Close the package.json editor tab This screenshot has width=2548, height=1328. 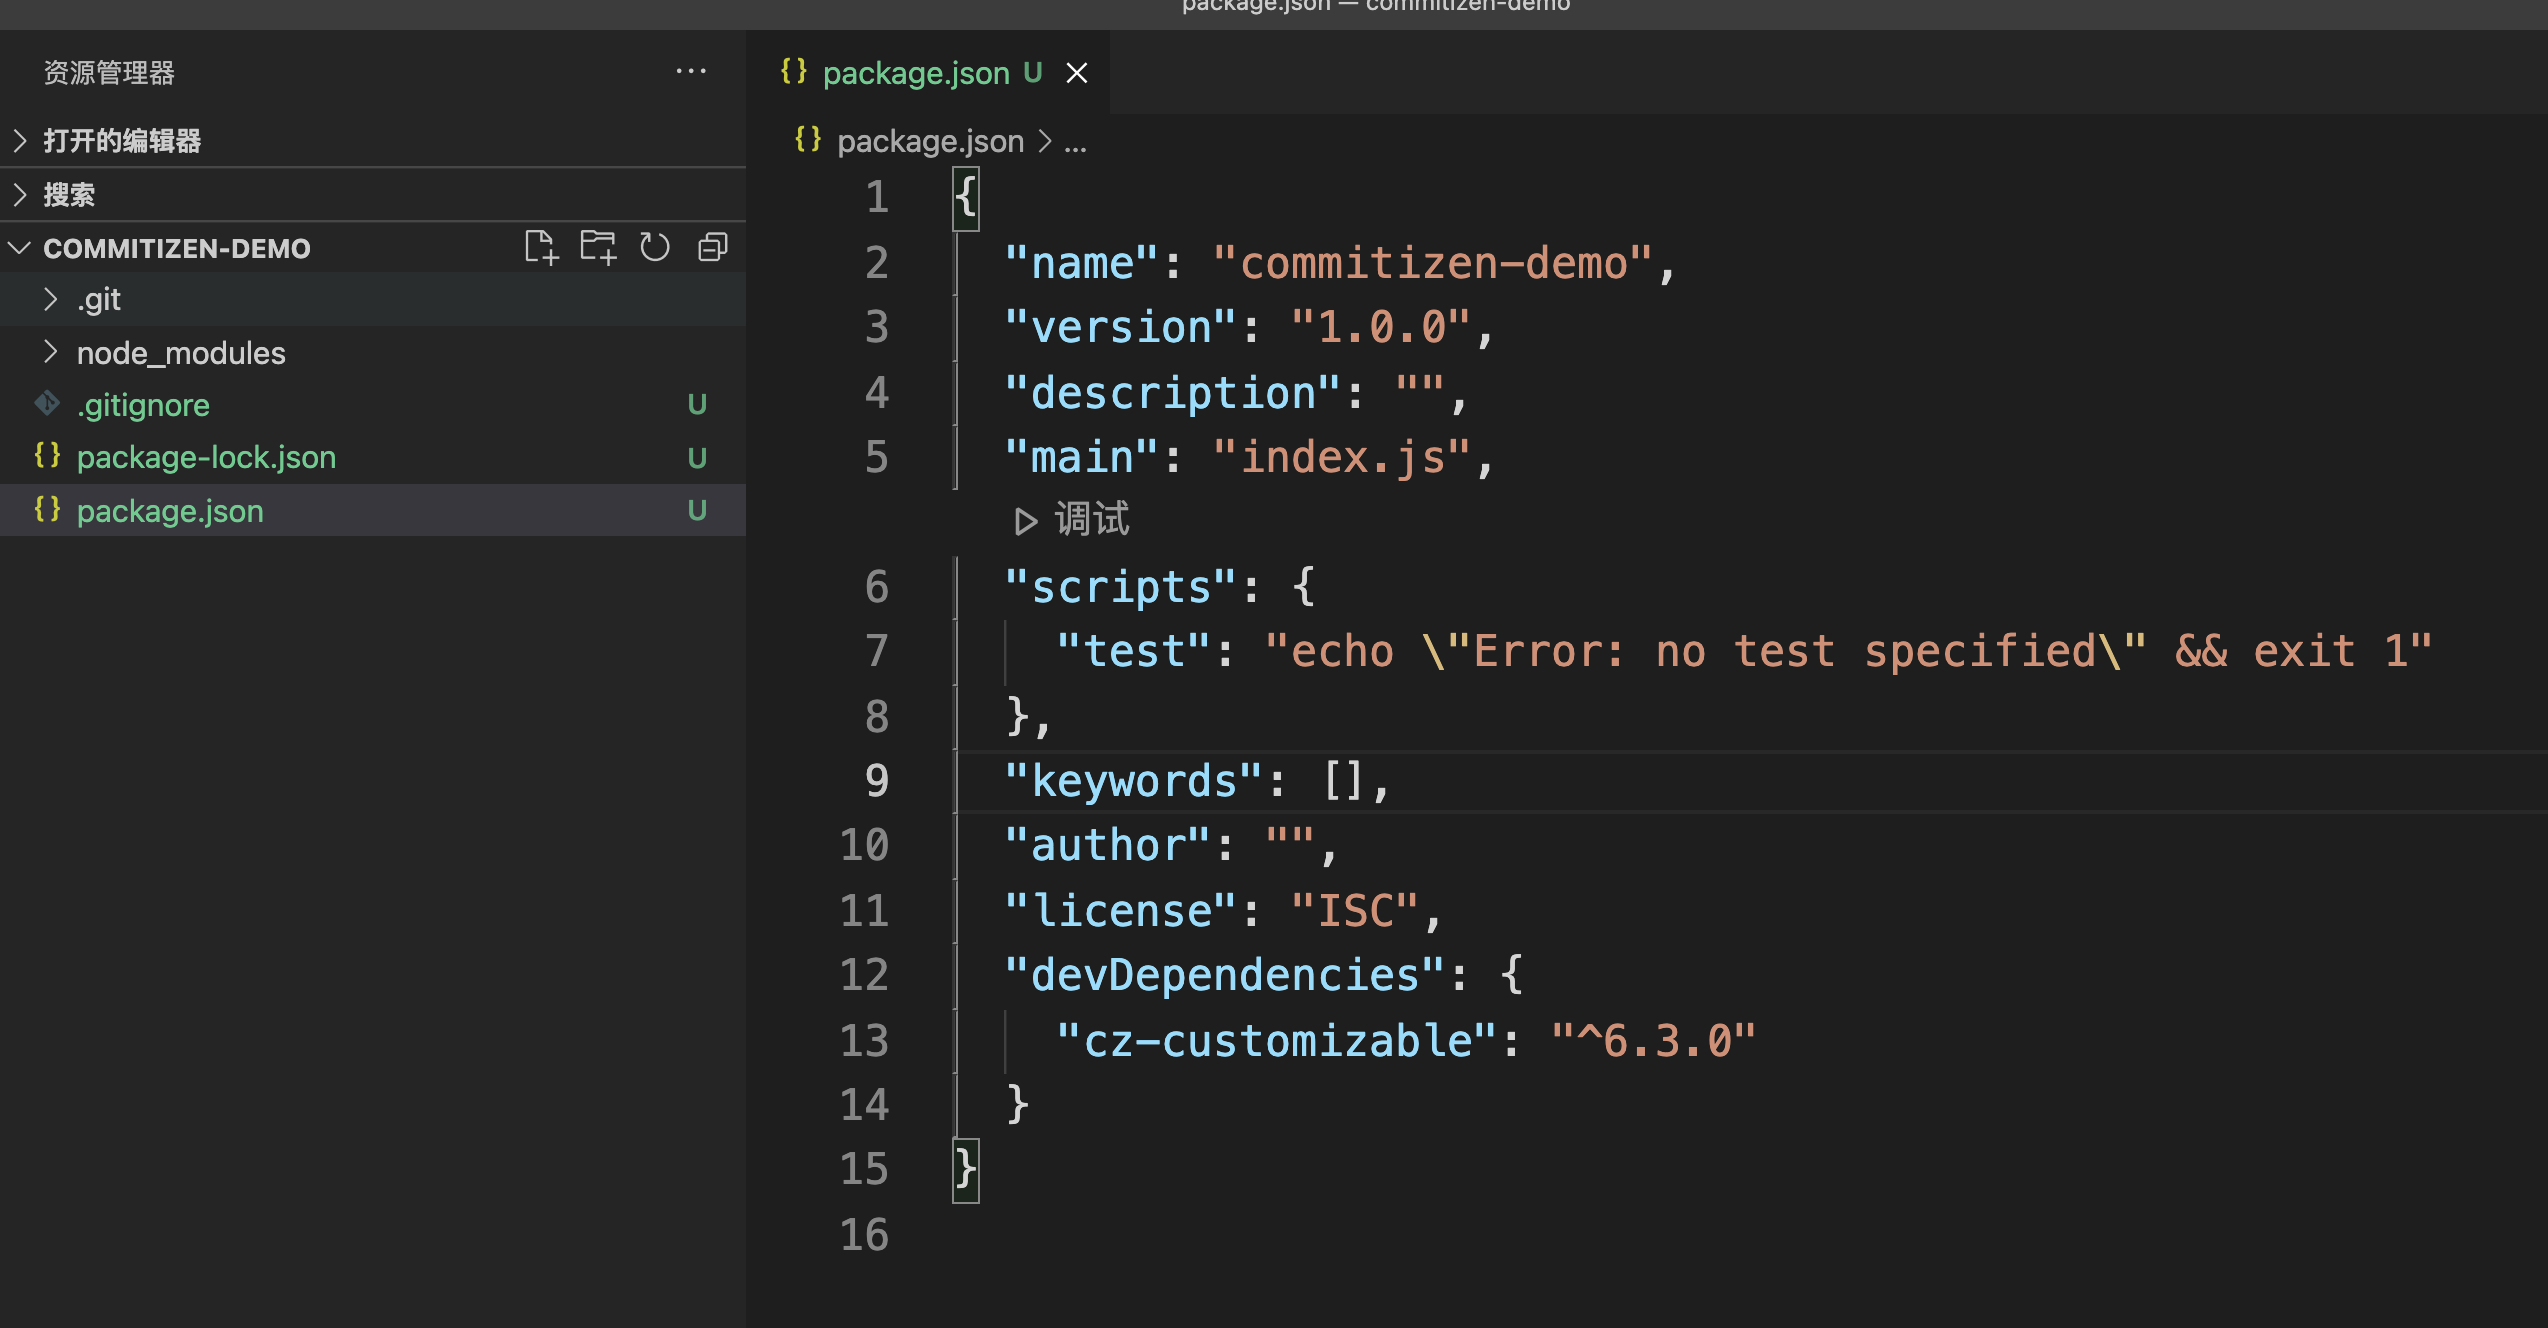tap(1076, 73)
